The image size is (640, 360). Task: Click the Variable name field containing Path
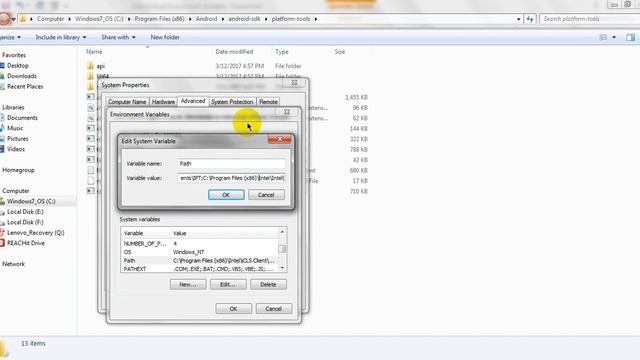(231, 164)
